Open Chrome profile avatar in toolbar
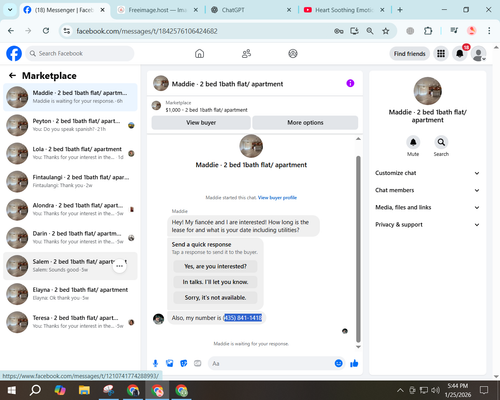The height and width of the screenshot is (400, 500). [x=471, y=31]
